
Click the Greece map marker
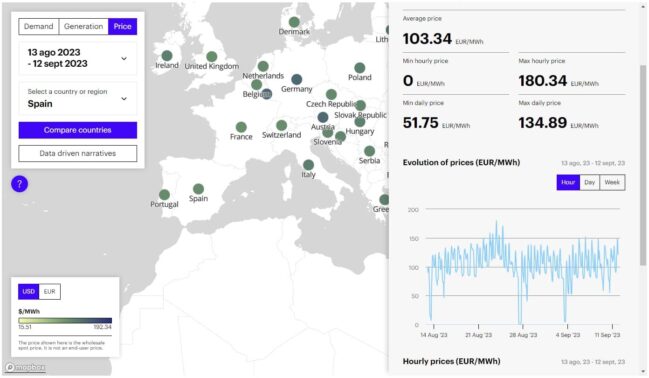tap(385, 200)
